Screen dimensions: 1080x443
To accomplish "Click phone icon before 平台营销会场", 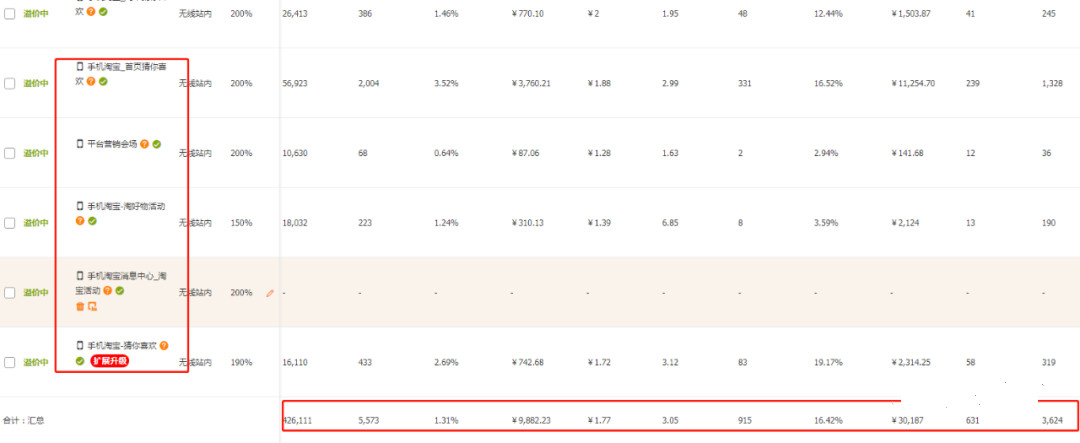I will coord(80,144).
